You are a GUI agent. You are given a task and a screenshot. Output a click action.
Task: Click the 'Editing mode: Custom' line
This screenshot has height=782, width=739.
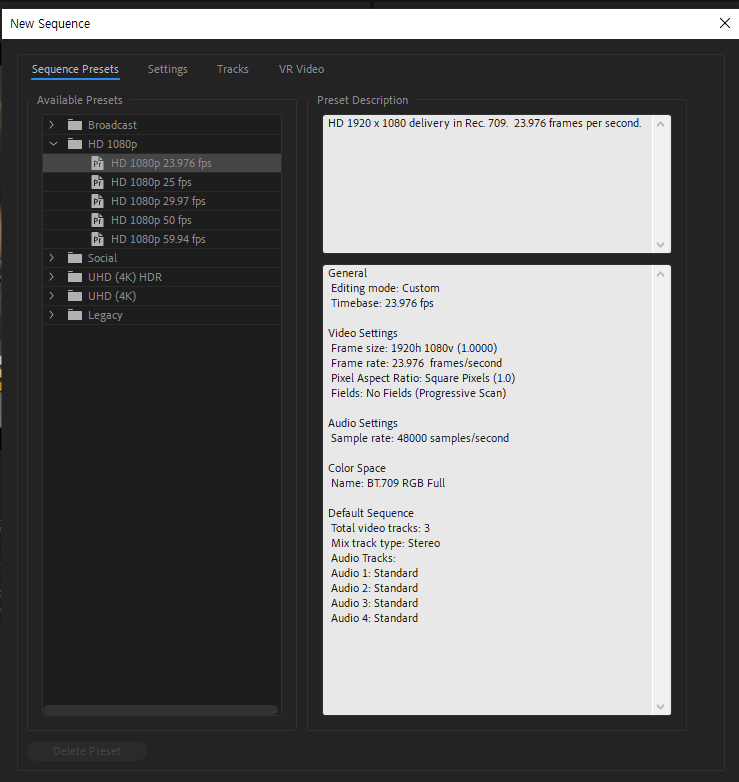(385, 288)
